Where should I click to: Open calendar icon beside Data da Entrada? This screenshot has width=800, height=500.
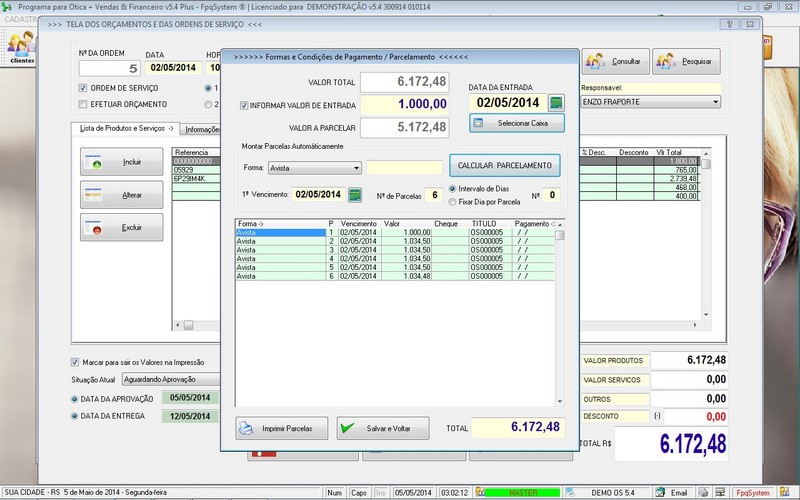(556, 102)
